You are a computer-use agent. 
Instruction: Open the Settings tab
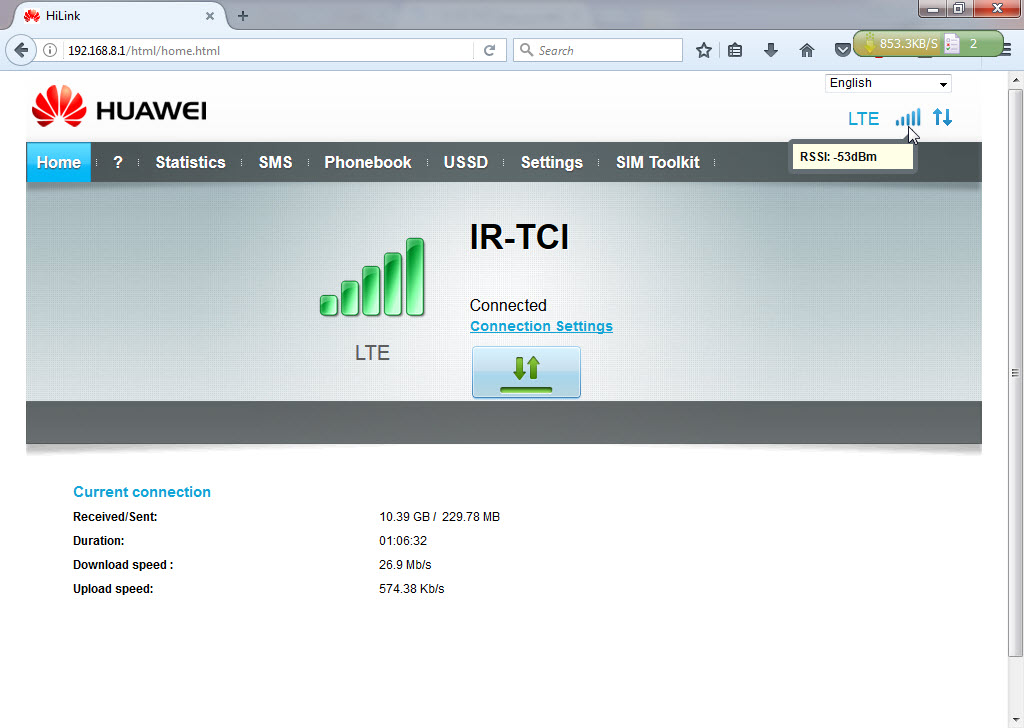[551, 162]
